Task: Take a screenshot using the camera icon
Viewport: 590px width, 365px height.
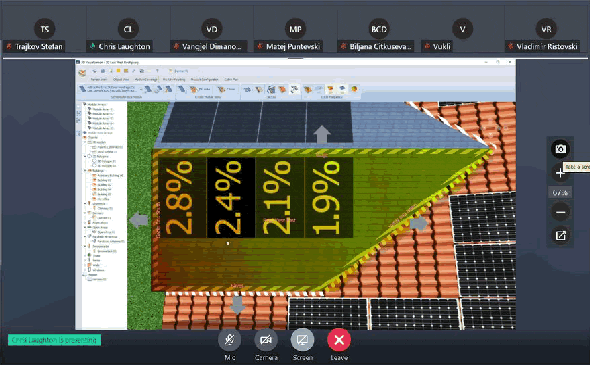Action: [560, 149]
